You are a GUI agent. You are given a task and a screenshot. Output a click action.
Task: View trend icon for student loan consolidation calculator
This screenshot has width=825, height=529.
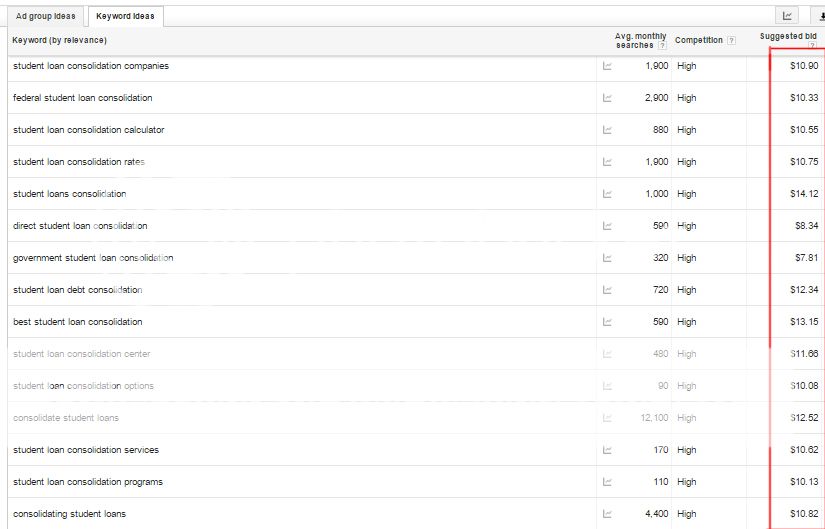click(607, 130)
